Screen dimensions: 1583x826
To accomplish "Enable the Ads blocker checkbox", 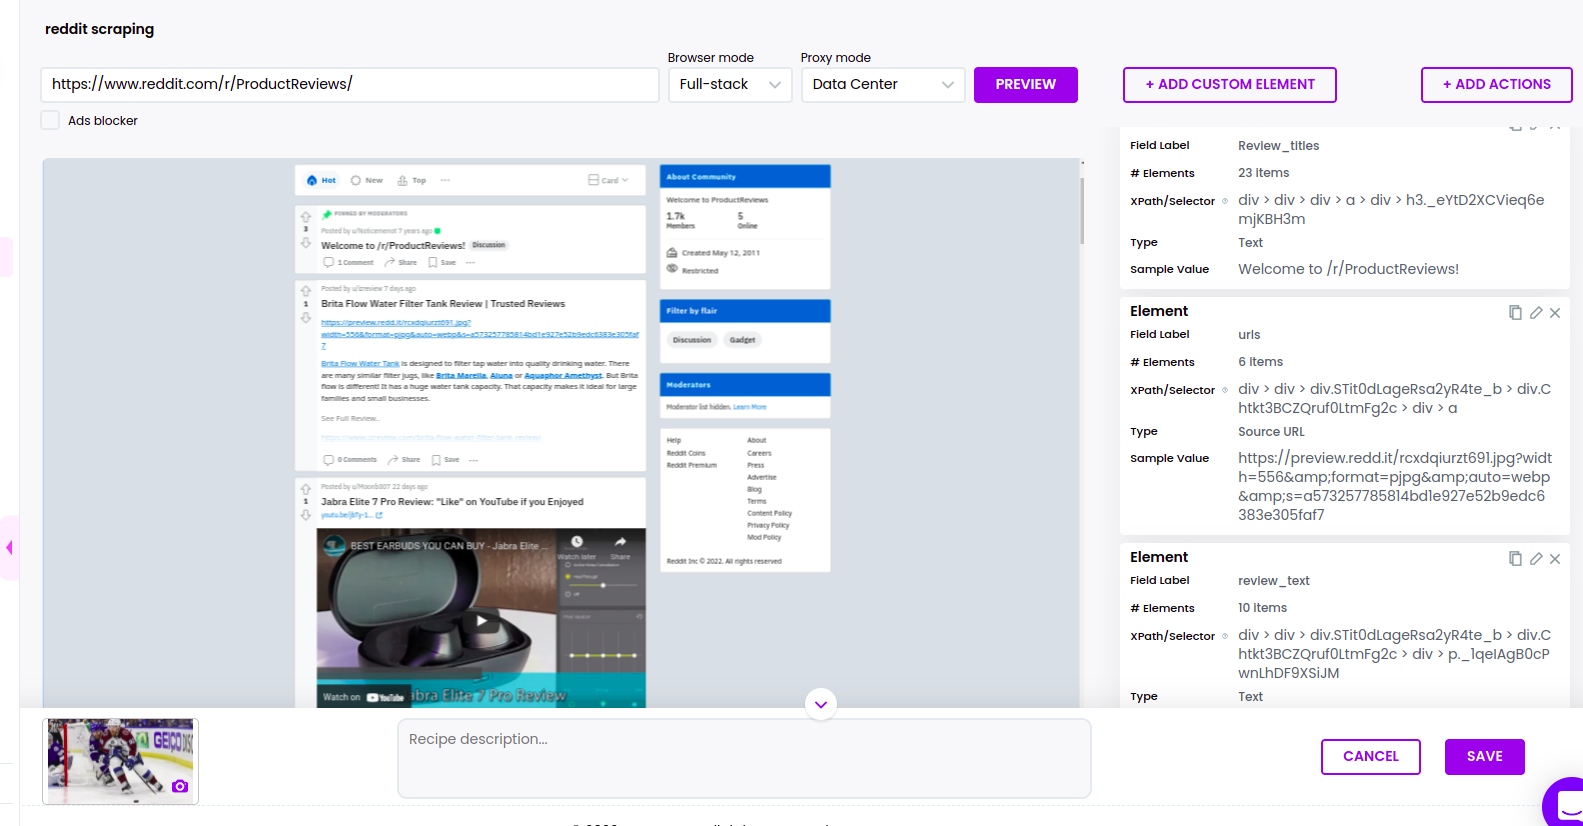I will pyautogui.click(x=50, y=120).
